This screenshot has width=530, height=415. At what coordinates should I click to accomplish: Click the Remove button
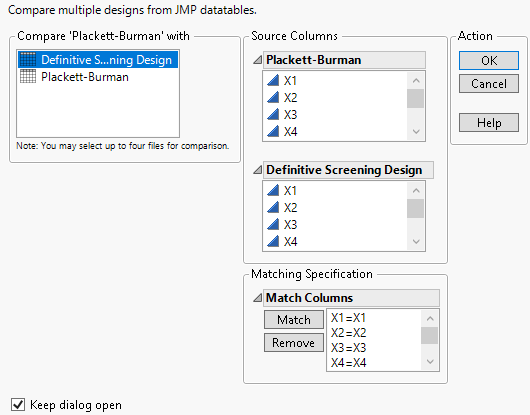pyautogui.click(x=294, y=343)
